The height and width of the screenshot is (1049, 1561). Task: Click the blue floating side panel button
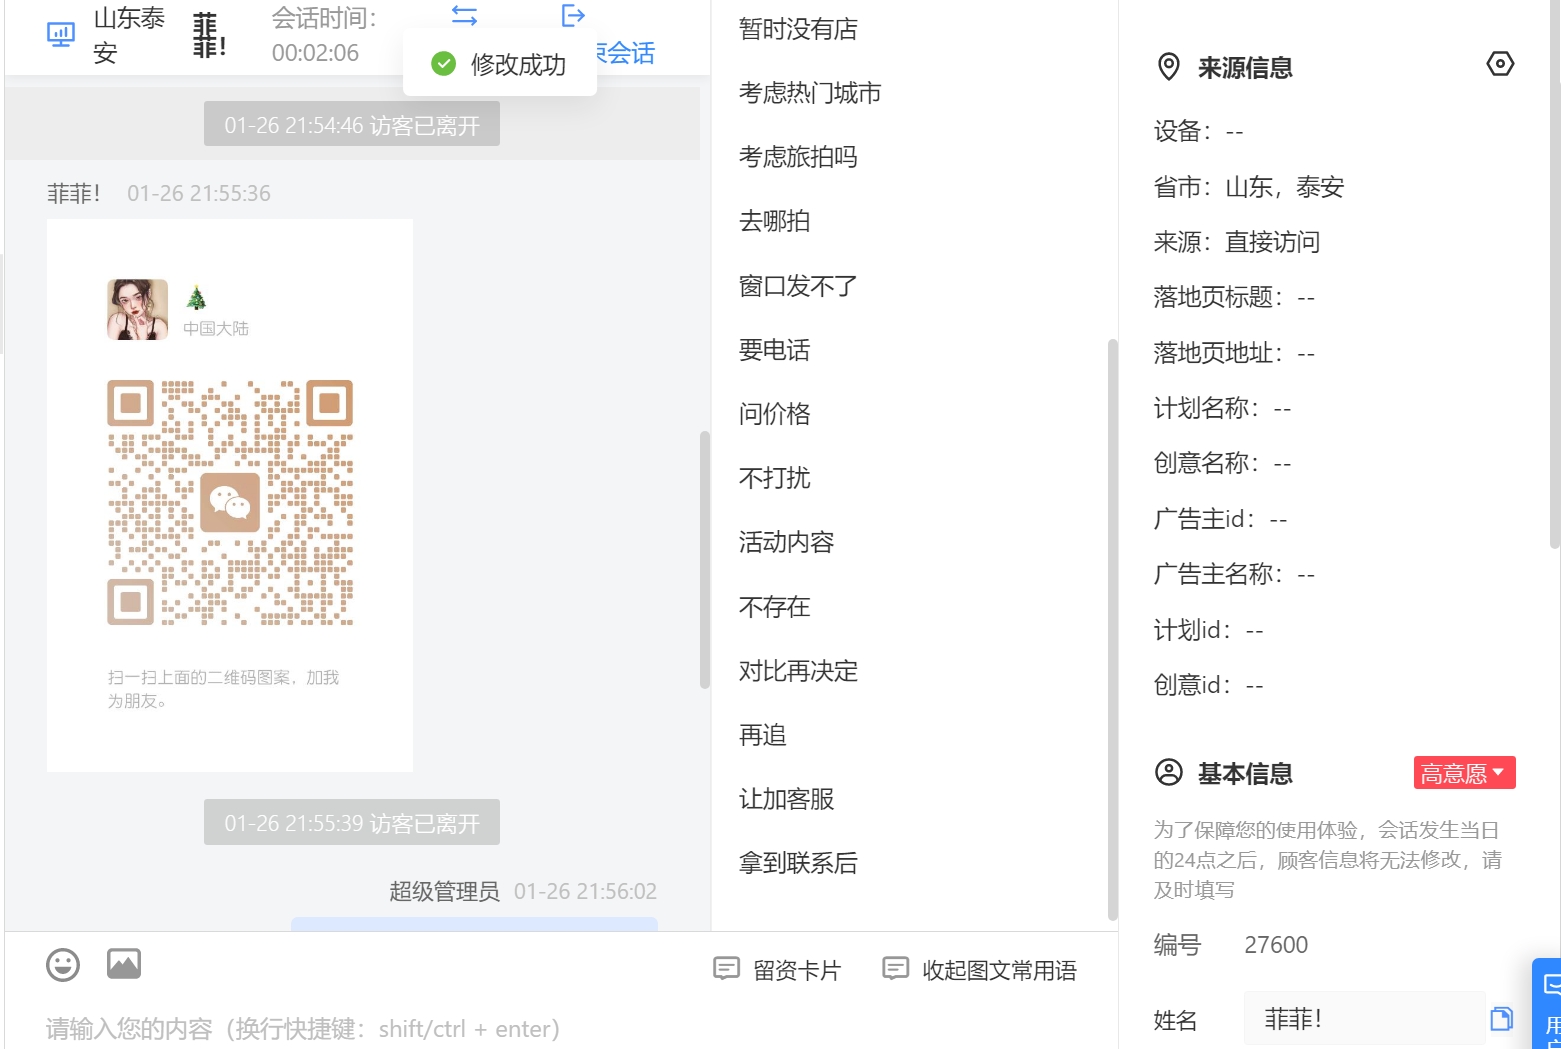[x=1547, y=1003]
